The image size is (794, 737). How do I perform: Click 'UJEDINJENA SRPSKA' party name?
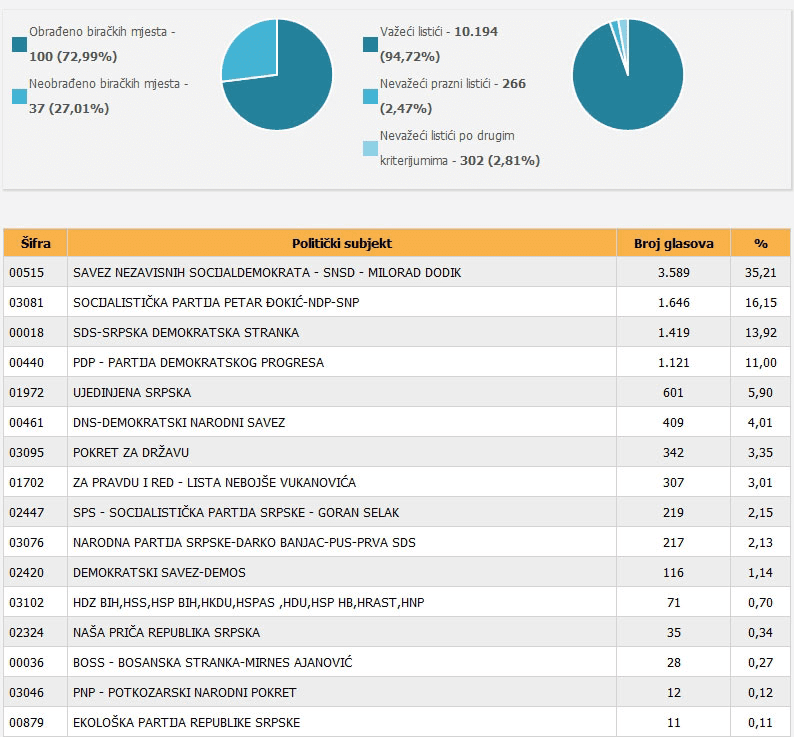pyautogui.click(x=132, y=393)
